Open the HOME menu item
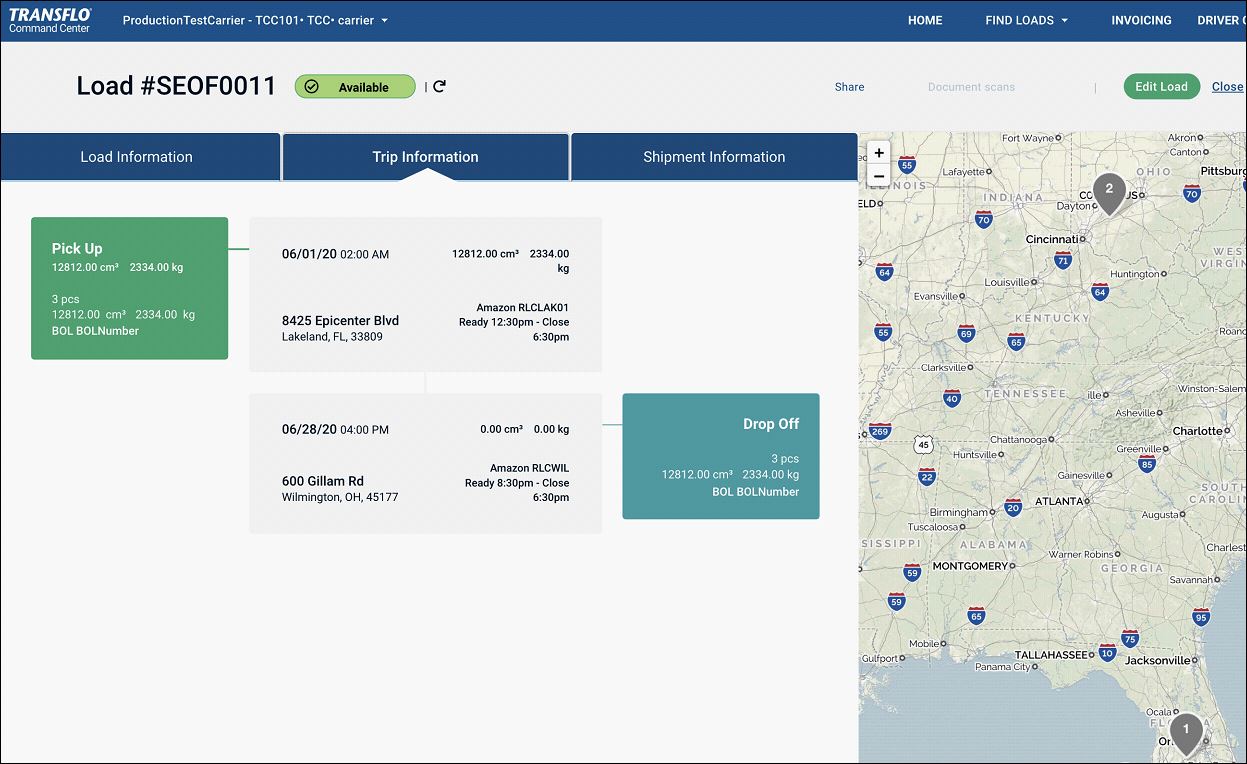1247x764 pixels. click(x=924, y=19)
